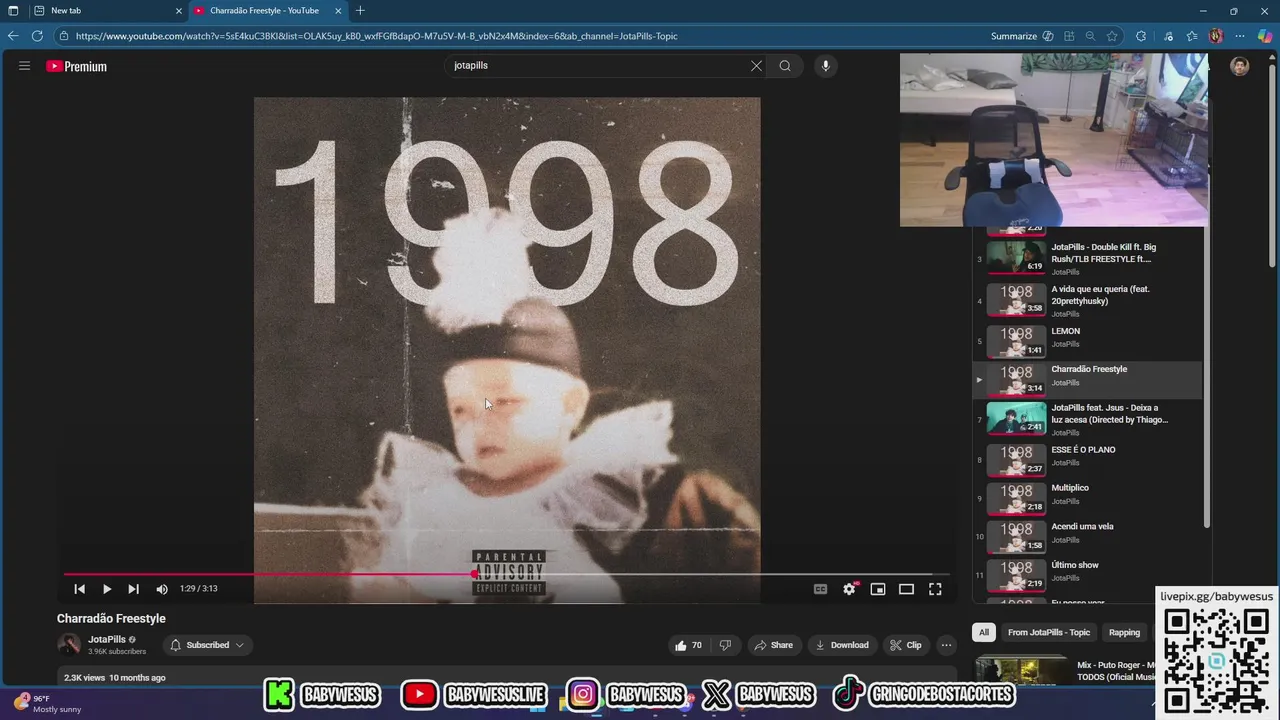1280x720 pixels.
Task: Open the YouTube guide hamburger menu
Action: point(24,66)
